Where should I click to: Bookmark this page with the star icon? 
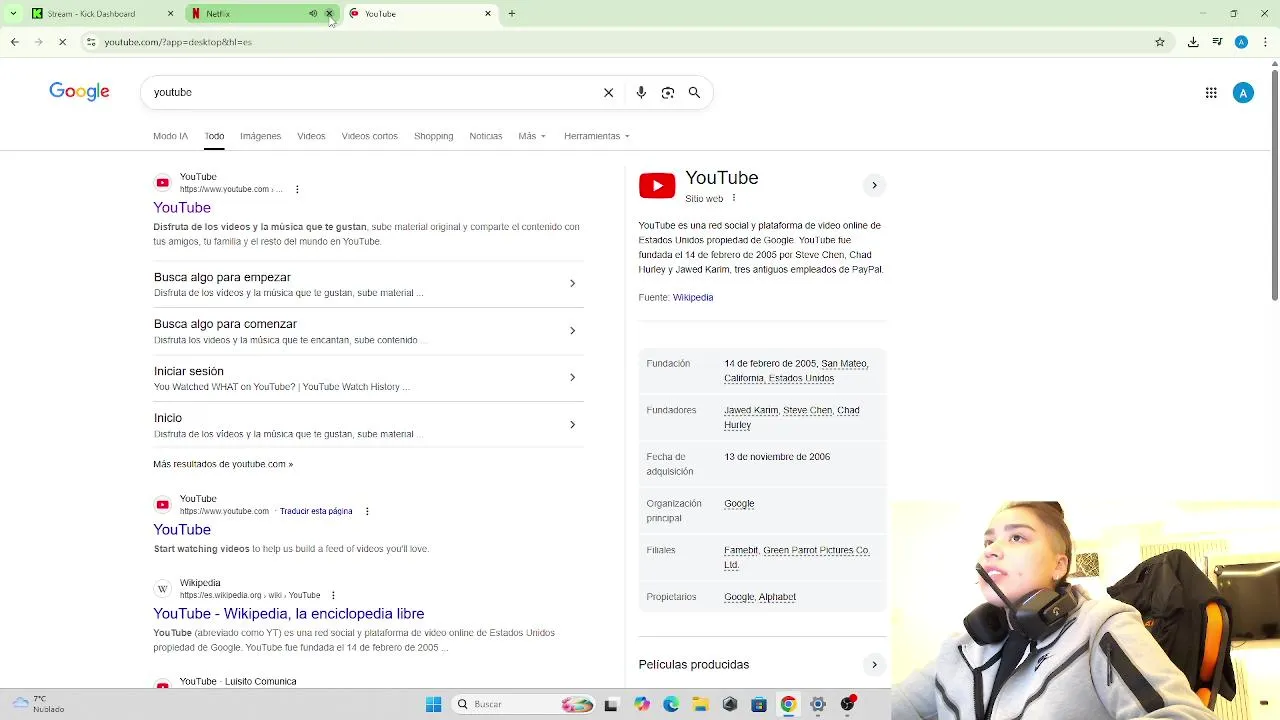coord(1160,42)
